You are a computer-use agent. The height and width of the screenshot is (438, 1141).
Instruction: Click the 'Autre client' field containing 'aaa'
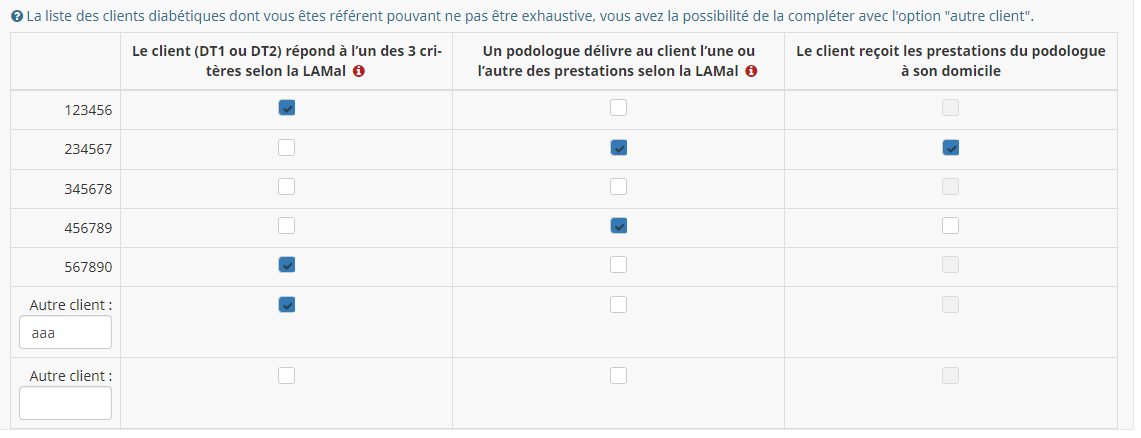click(65, 333)
